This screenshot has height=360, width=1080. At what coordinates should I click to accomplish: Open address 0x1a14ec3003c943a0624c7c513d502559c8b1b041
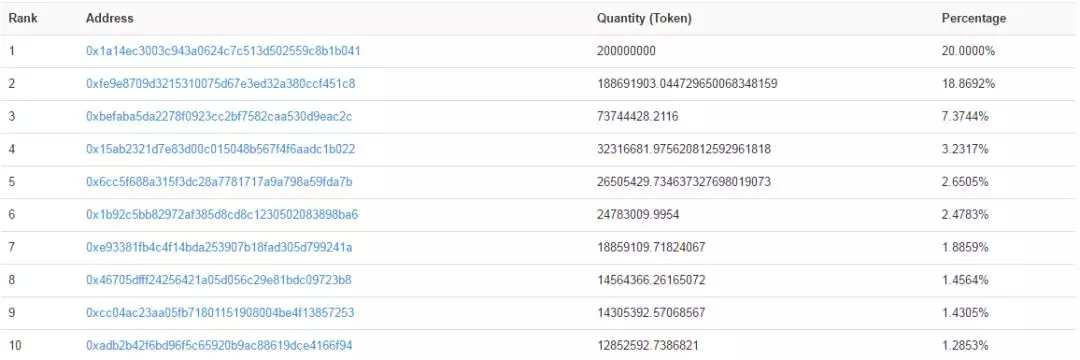pyautogui.click(x=223, y=51)
